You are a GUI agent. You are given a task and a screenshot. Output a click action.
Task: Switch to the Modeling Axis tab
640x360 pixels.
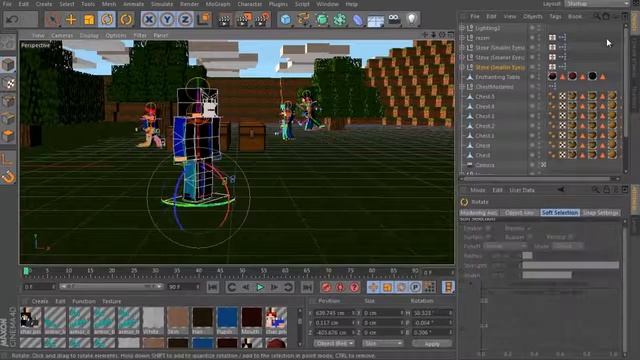(x=479, y=213)
